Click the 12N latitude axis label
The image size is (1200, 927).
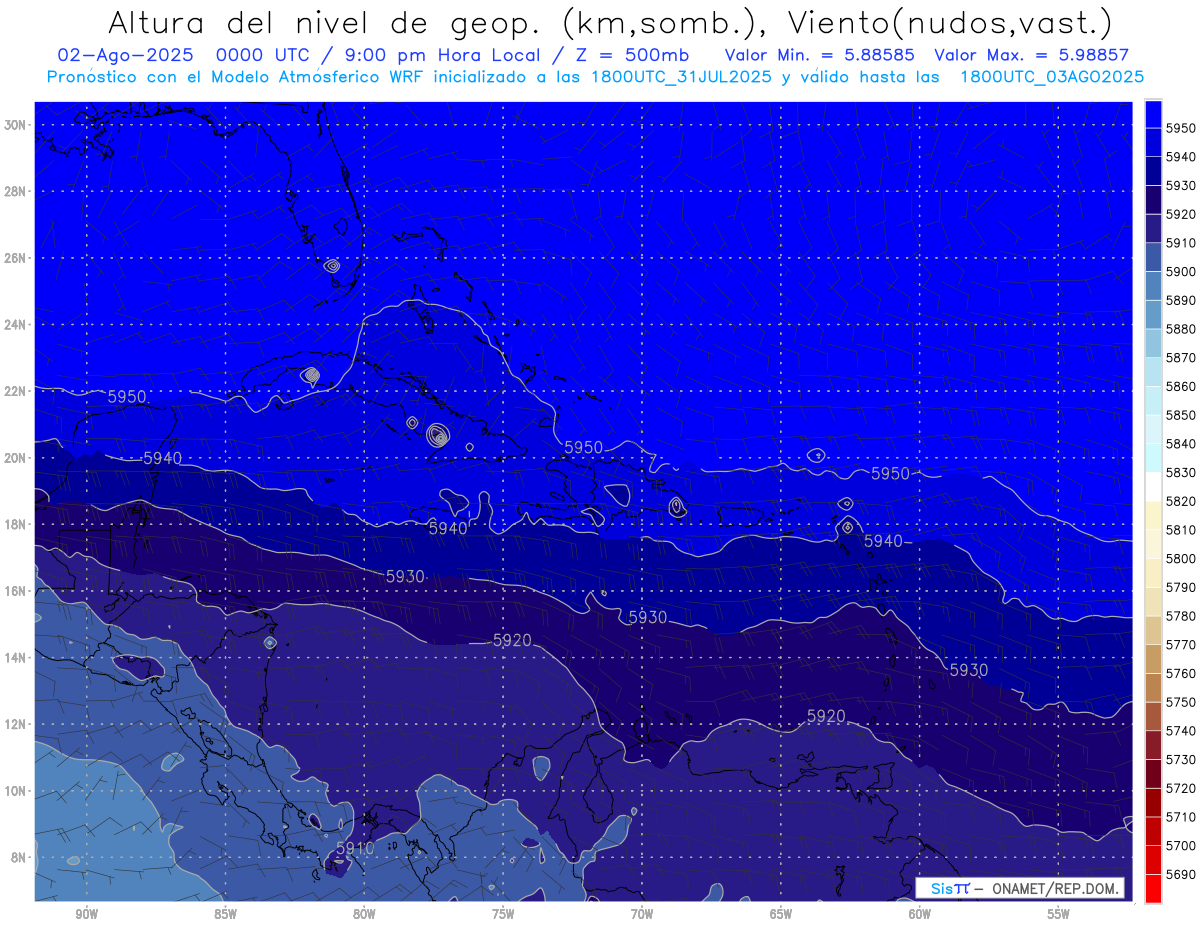[15, 724]
